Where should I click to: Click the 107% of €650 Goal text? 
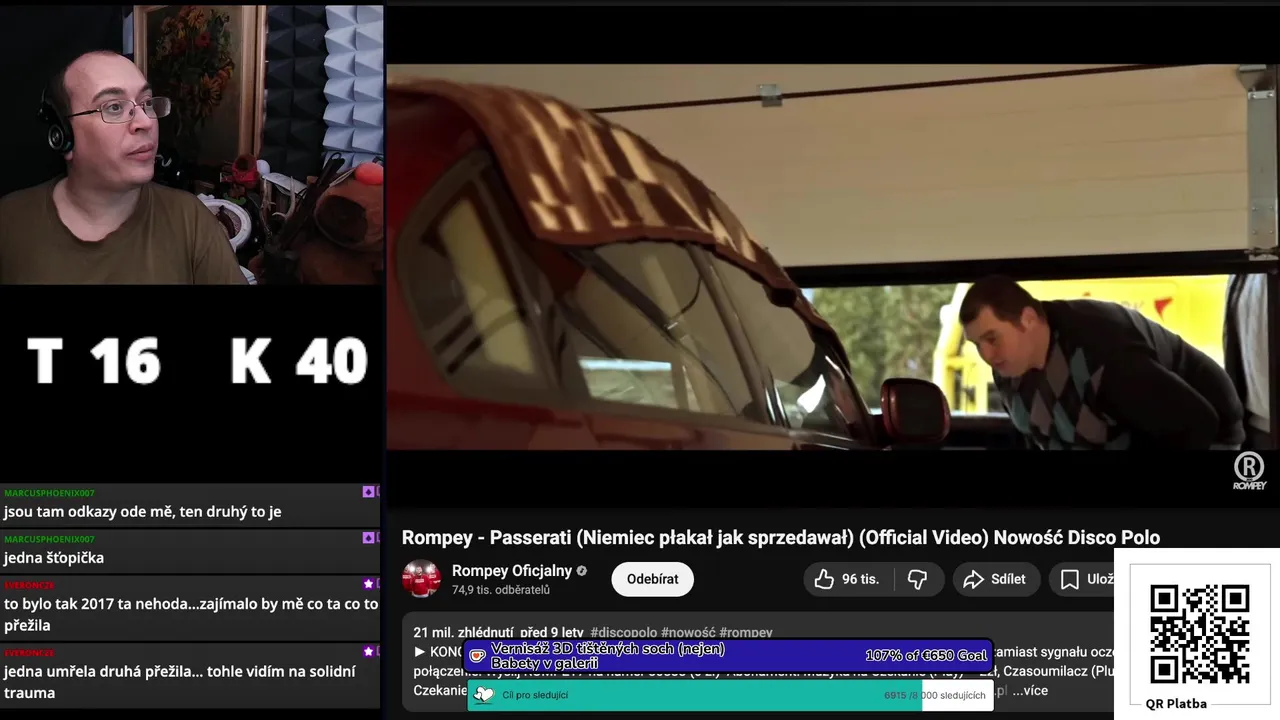pyautogui.click(x=925, y=656)
